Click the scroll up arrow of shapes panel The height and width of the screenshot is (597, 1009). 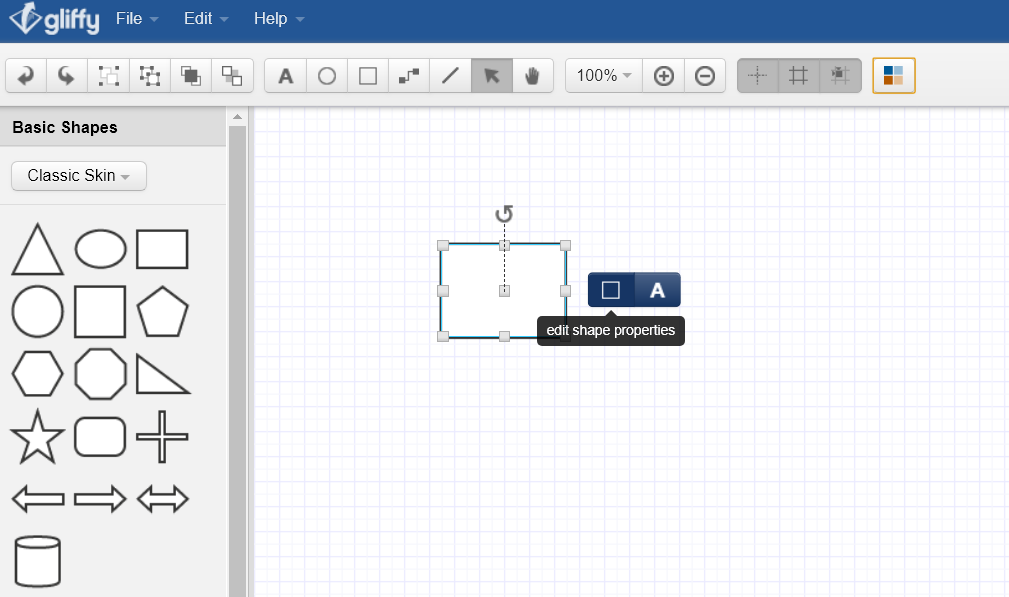click(237, 117)
